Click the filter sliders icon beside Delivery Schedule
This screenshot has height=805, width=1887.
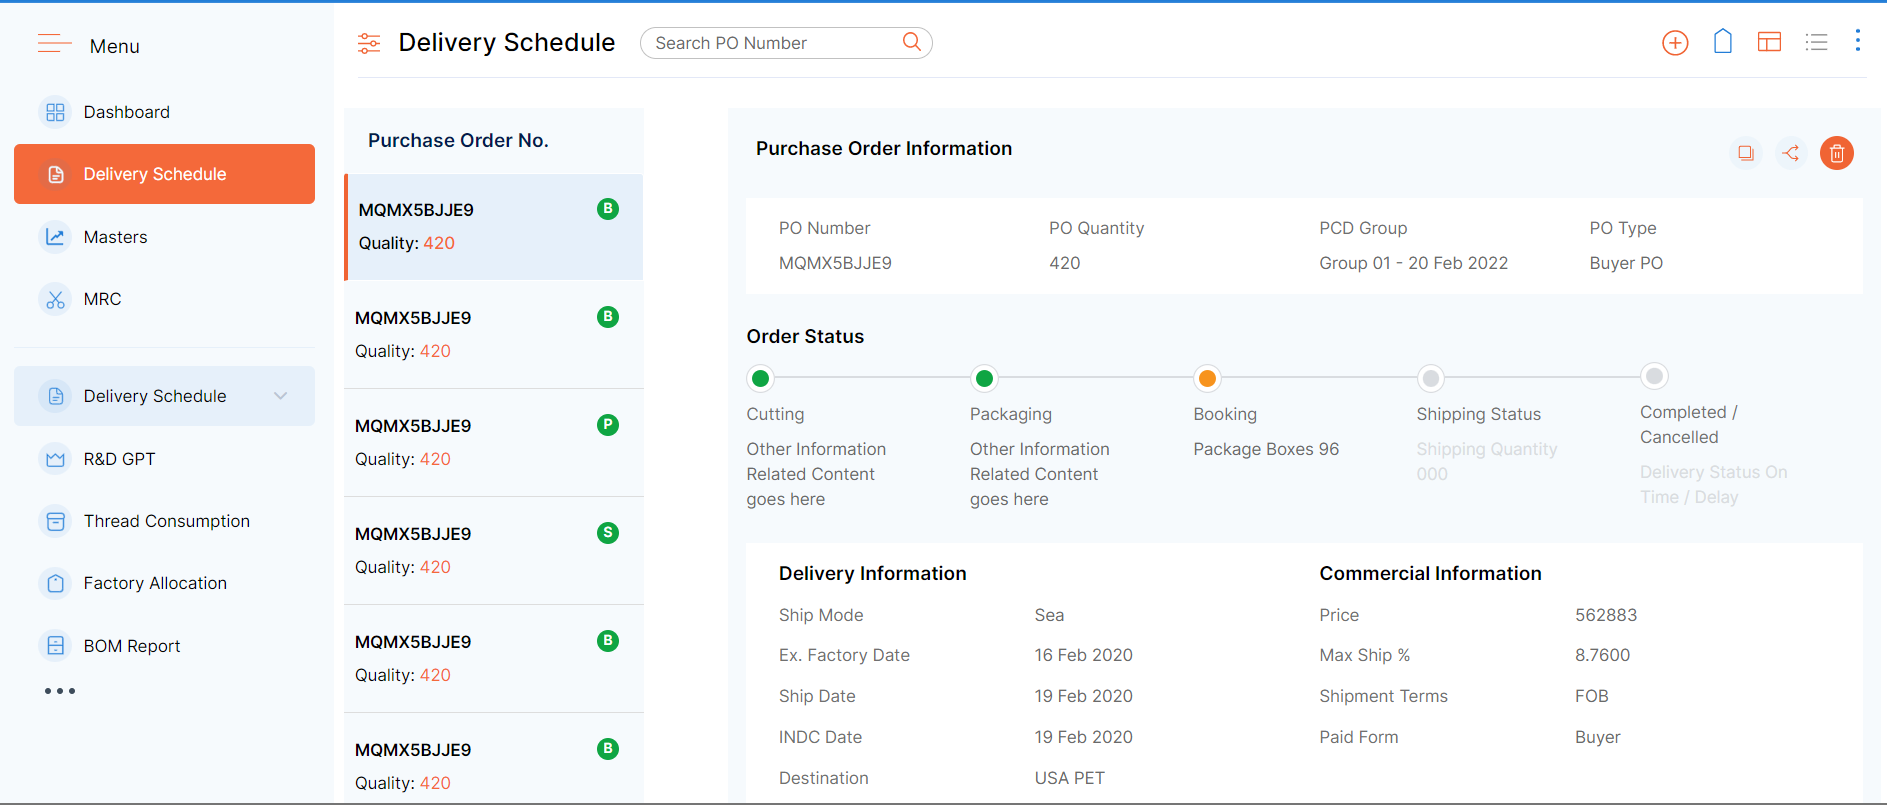[369, 43]
